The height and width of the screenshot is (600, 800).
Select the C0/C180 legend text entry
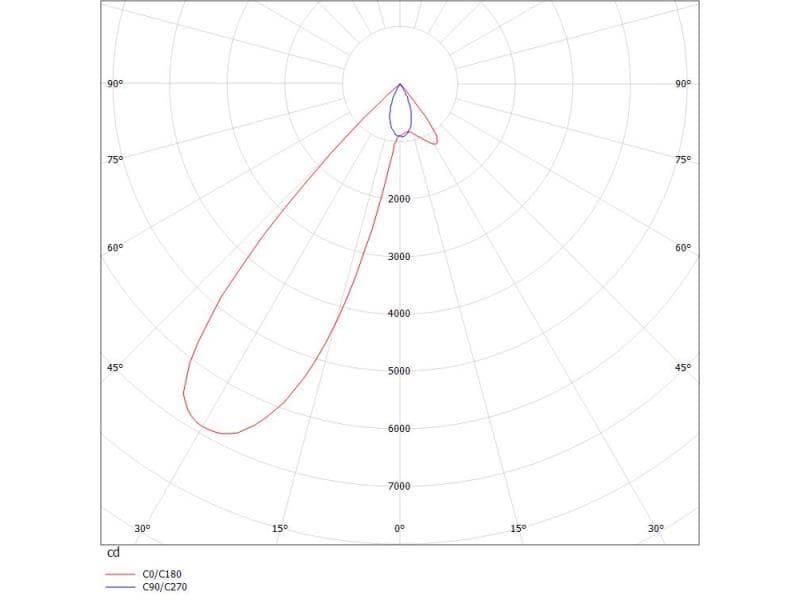click(160, 574)
